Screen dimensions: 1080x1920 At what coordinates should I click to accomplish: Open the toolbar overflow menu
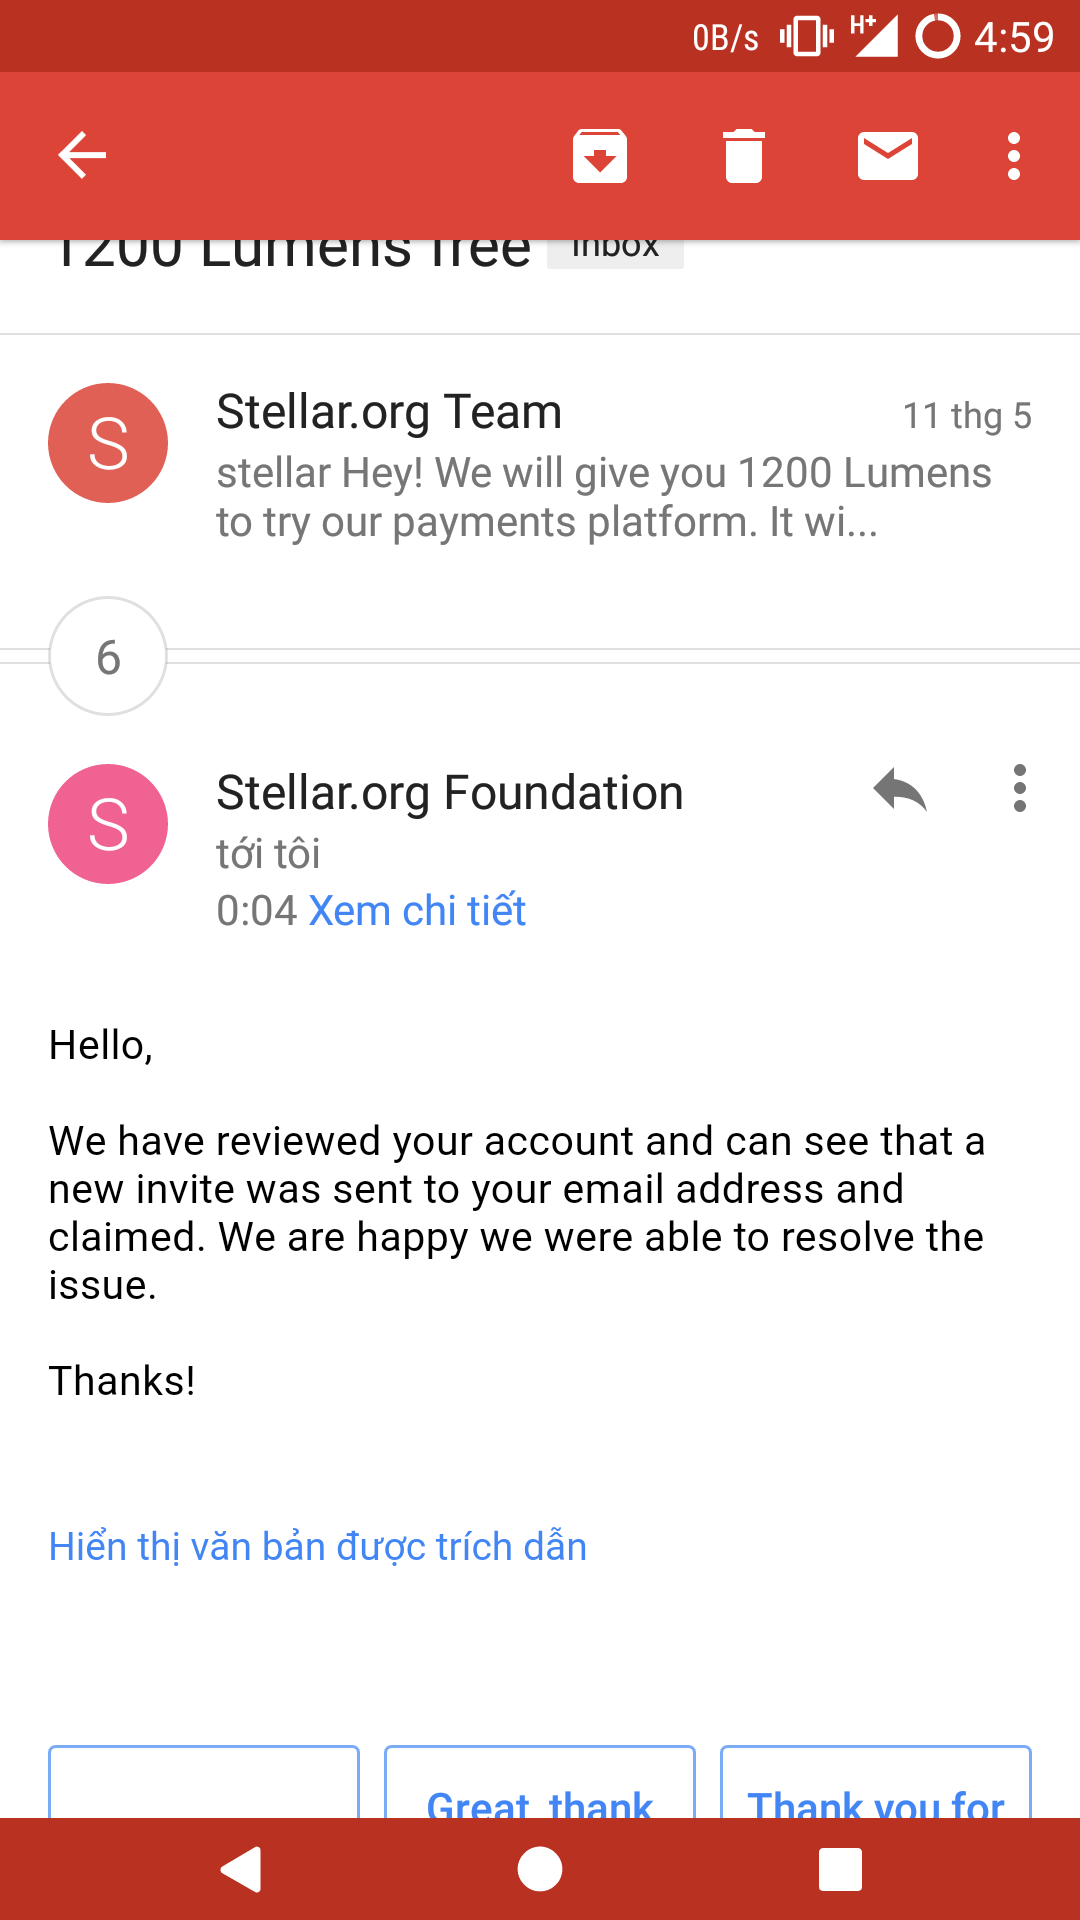1014,156
